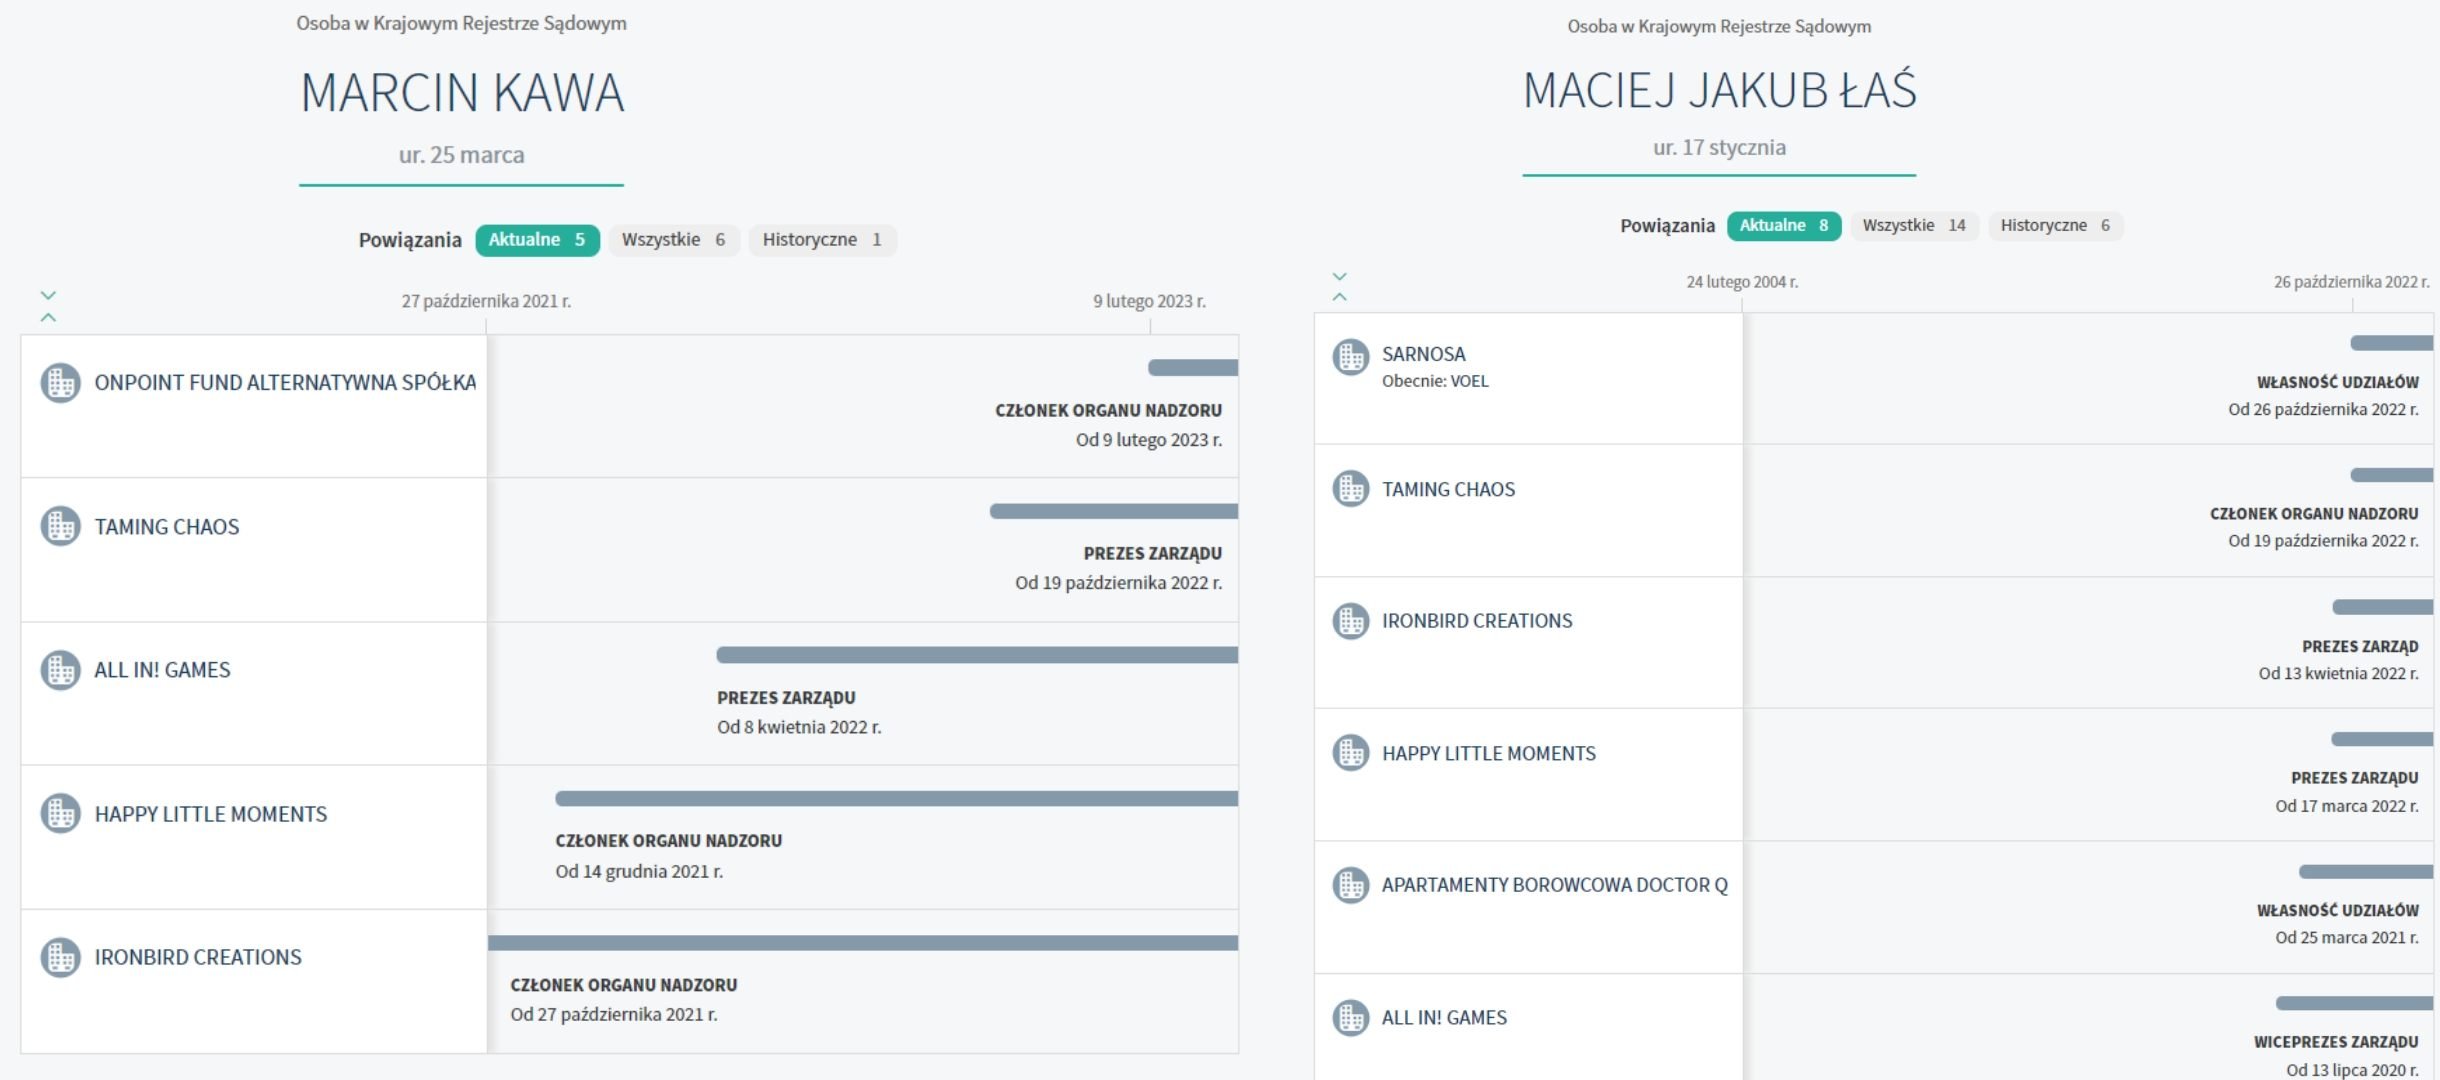The image size is (2440, 1080).
Task: Open Historyczne 6 tab for Maciej Łaś
Action: pos(2054,226)
